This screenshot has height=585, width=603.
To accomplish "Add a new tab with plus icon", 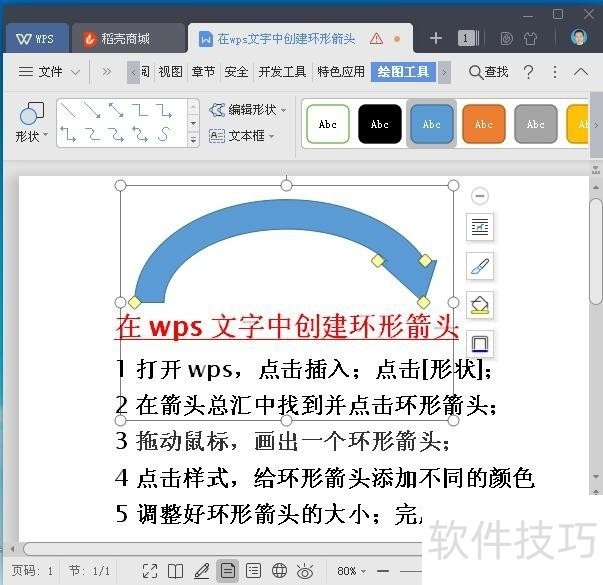I will tap(435, 38).
